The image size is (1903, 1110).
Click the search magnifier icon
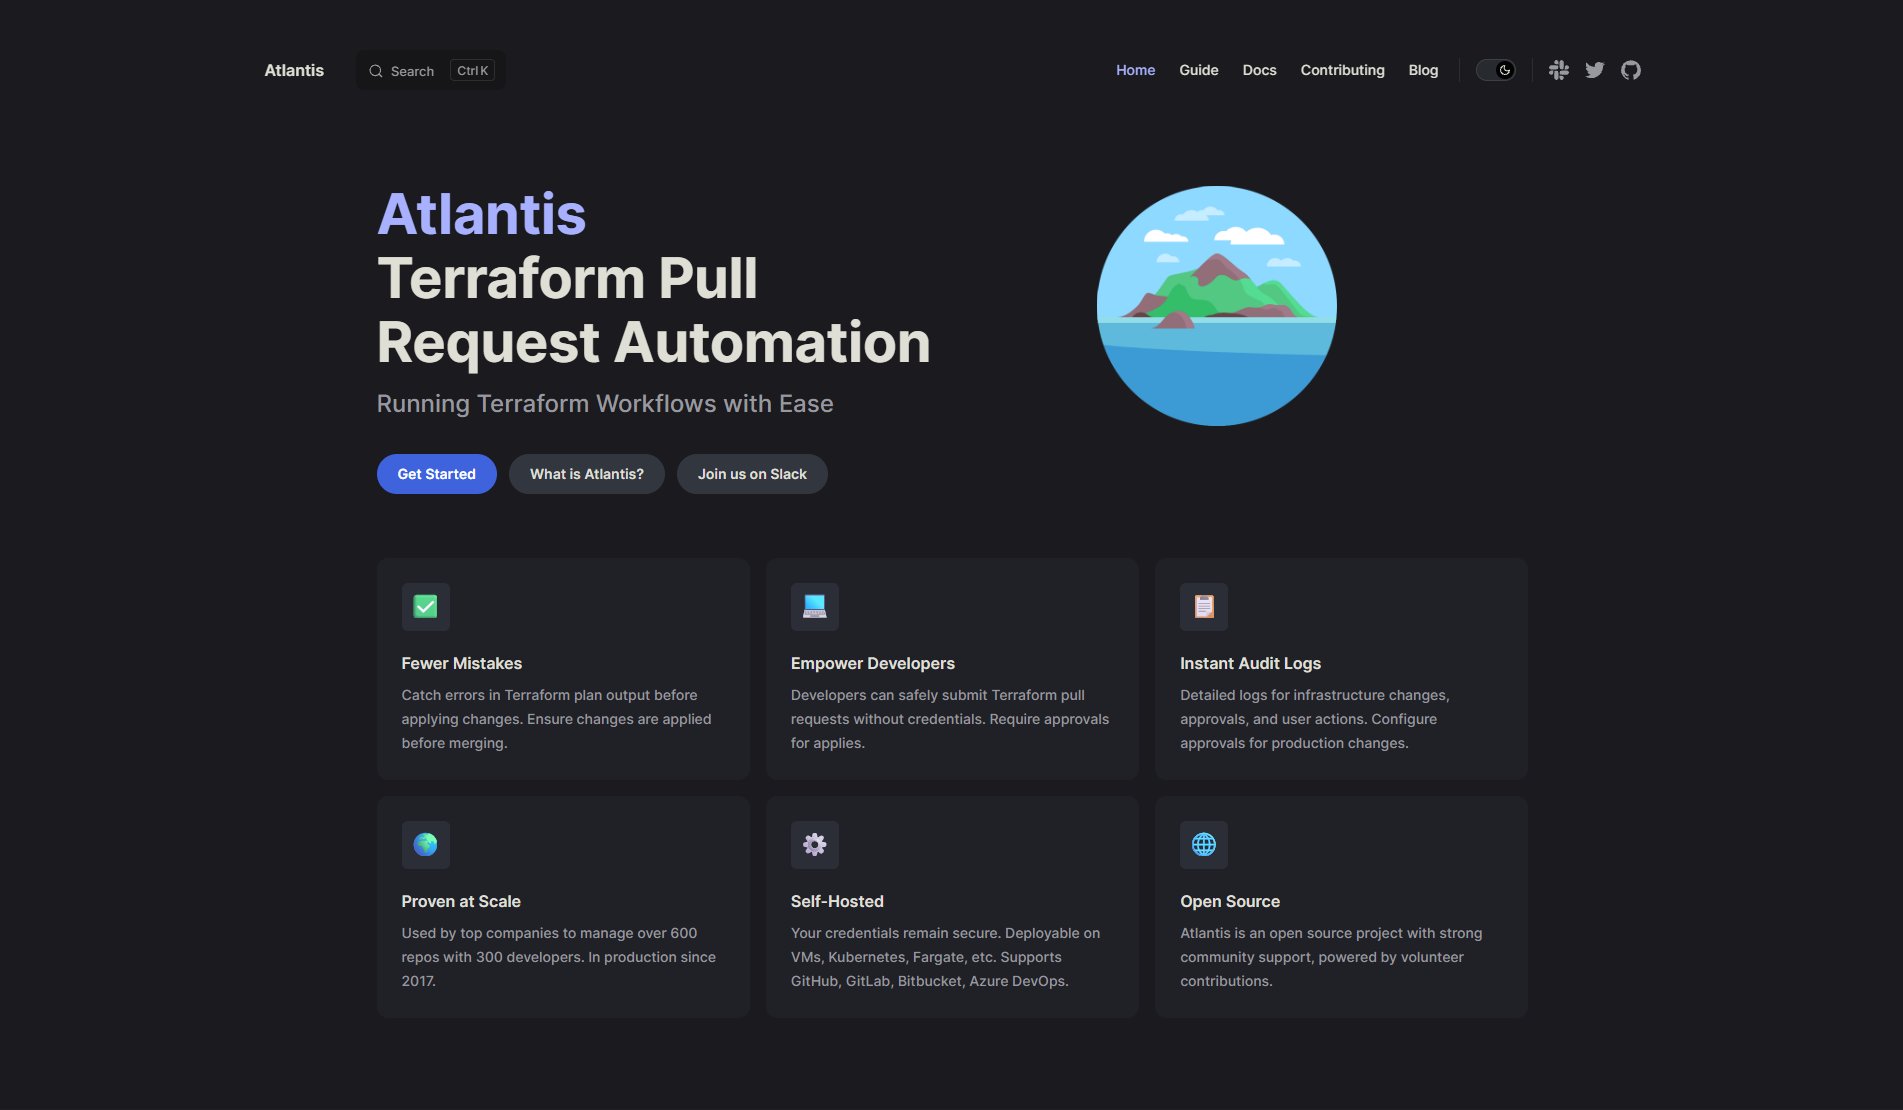click(376, 71)
